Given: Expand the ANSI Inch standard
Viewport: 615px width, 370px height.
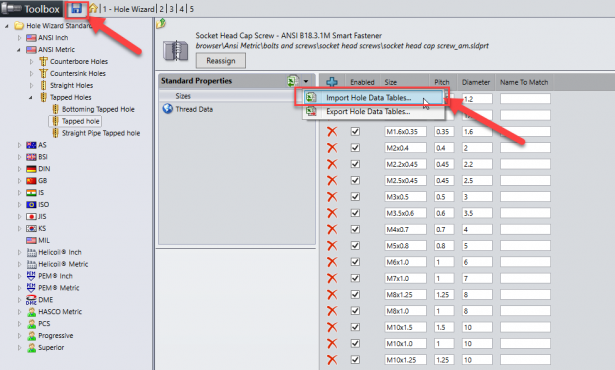Looking at the screenshot, I should coord(19,38).
